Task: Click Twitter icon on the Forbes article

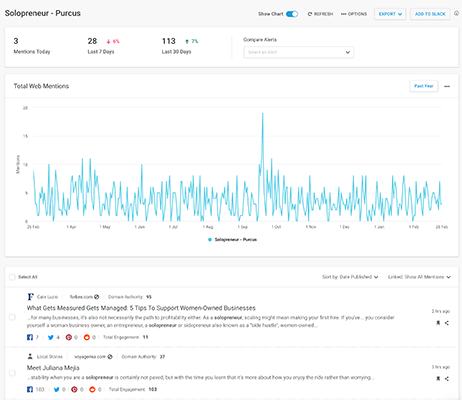Action: pos(51,337)
